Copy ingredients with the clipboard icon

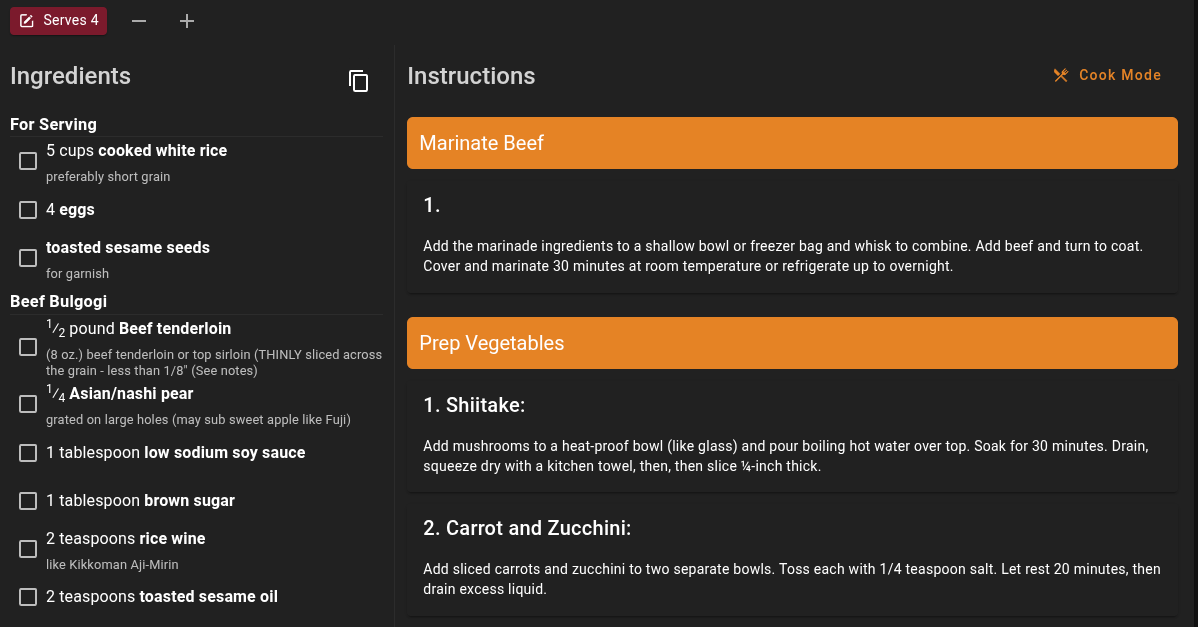pos(358,81)
